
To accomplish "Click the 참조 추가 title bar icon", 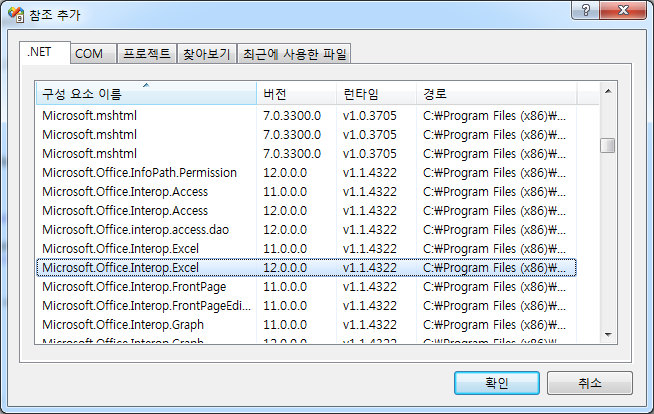I will pos(16,15).
